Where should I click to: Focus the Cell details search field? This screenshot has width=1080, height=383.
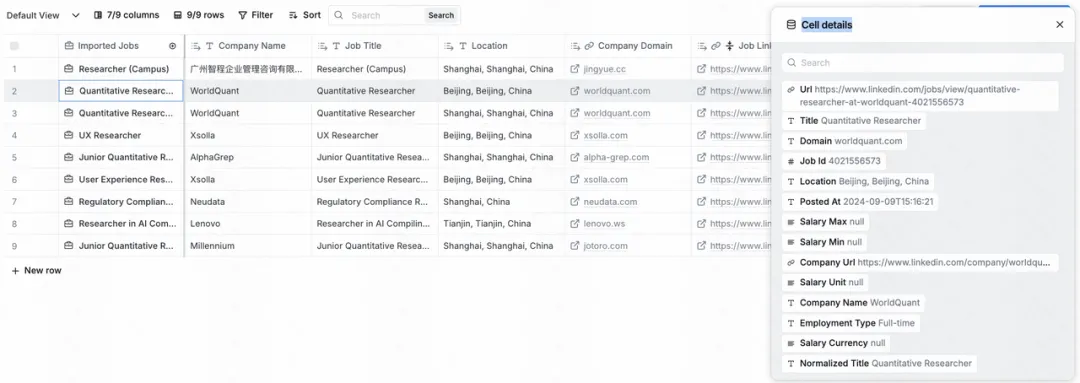coord(923,63)
